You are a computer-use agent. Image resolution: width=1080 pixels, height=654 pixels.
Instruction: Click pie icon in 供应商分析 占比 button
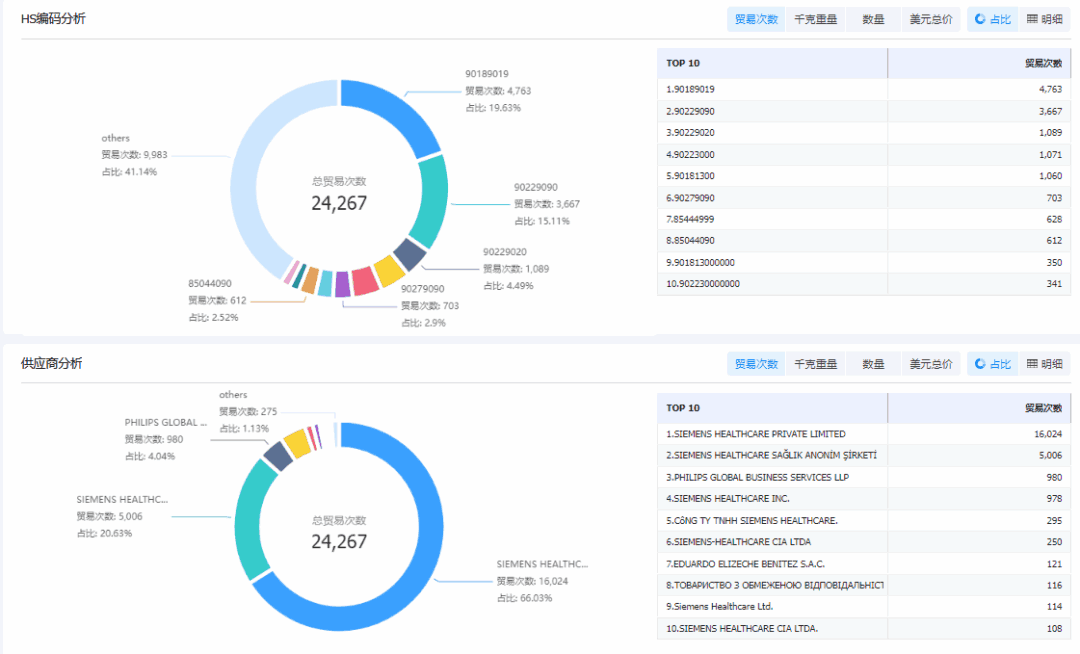point(979,364)
